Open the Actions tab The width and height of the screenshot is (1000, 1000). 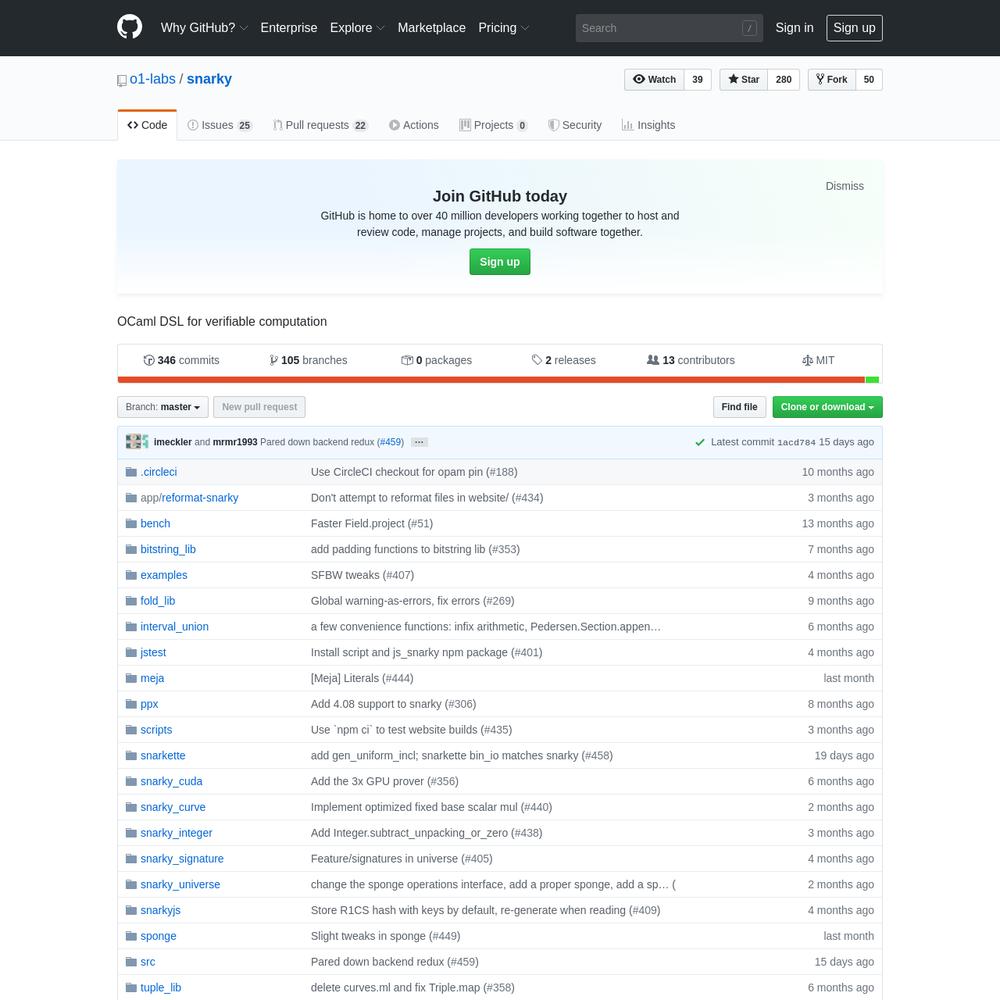(x=414, y=125)
